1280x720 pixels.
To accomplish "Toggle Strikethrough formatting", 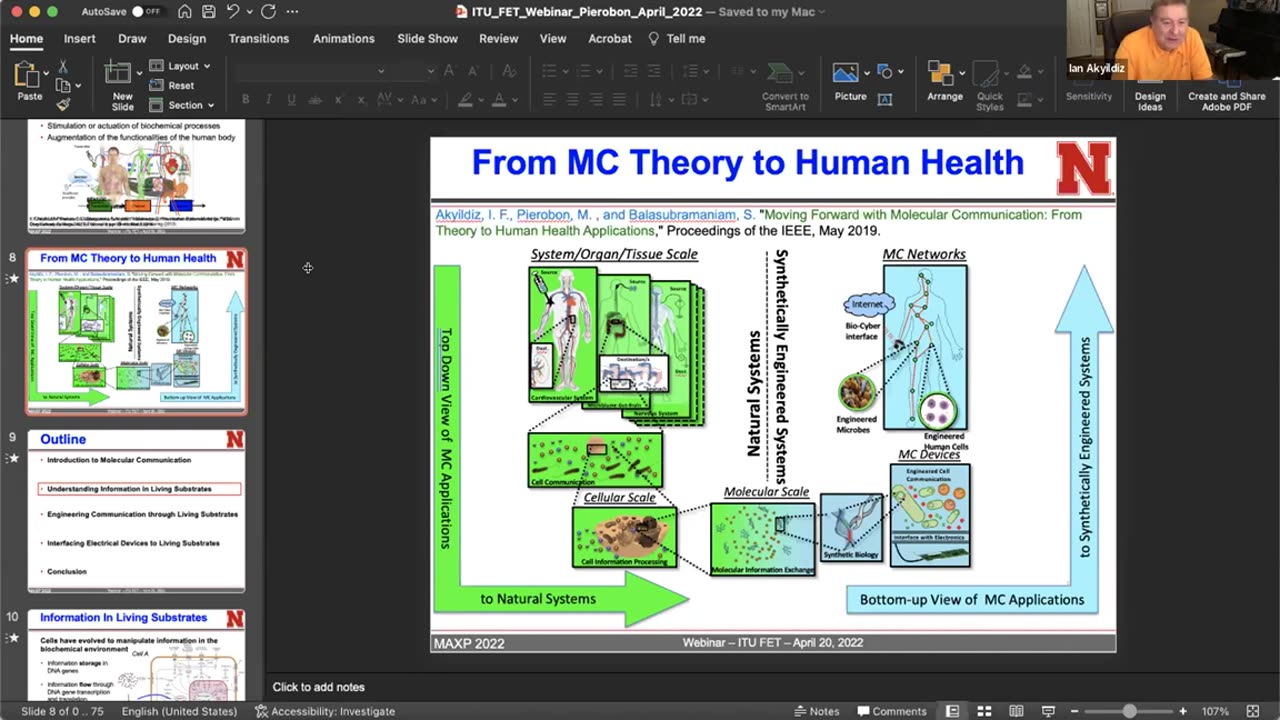I will [x=315, y=100].
